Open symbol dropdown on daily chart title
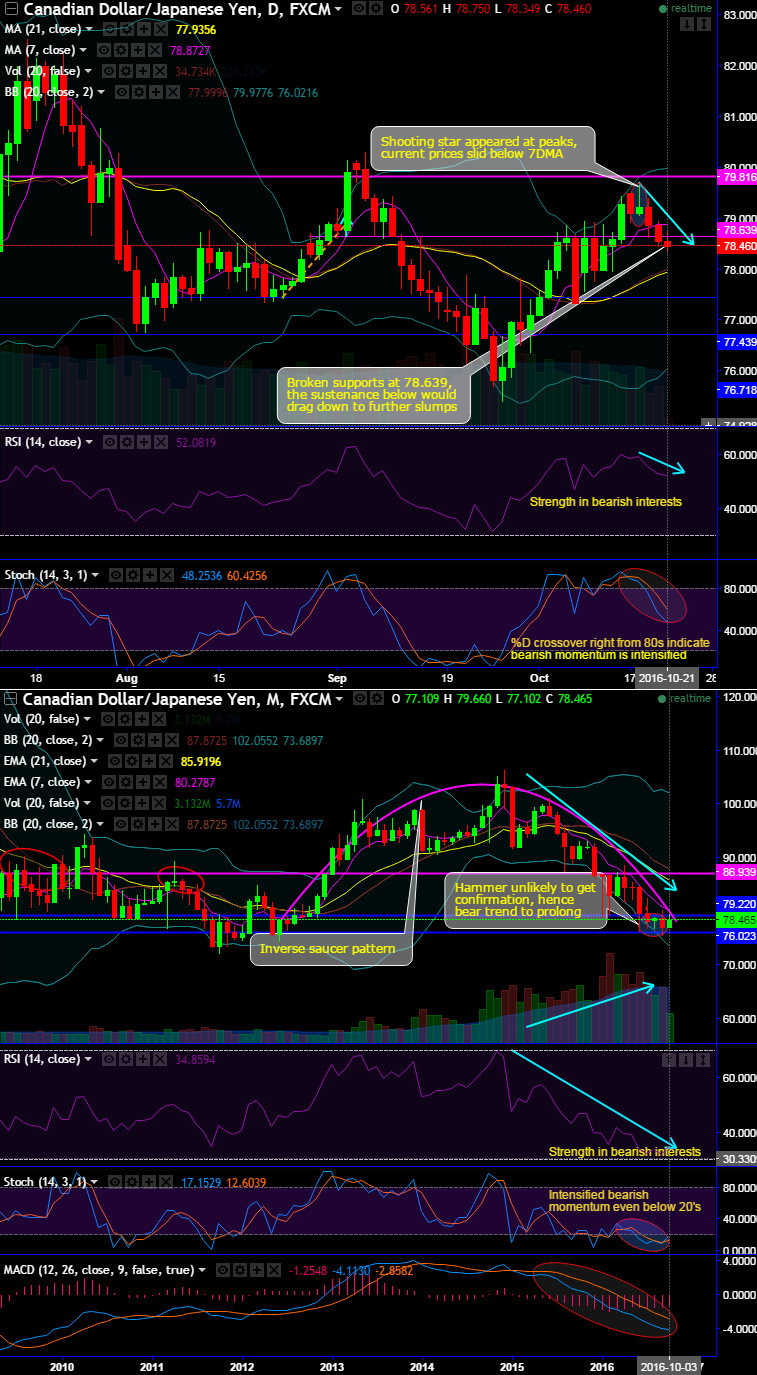This screenshot has width=757, height=1375. tap(338, 9)
